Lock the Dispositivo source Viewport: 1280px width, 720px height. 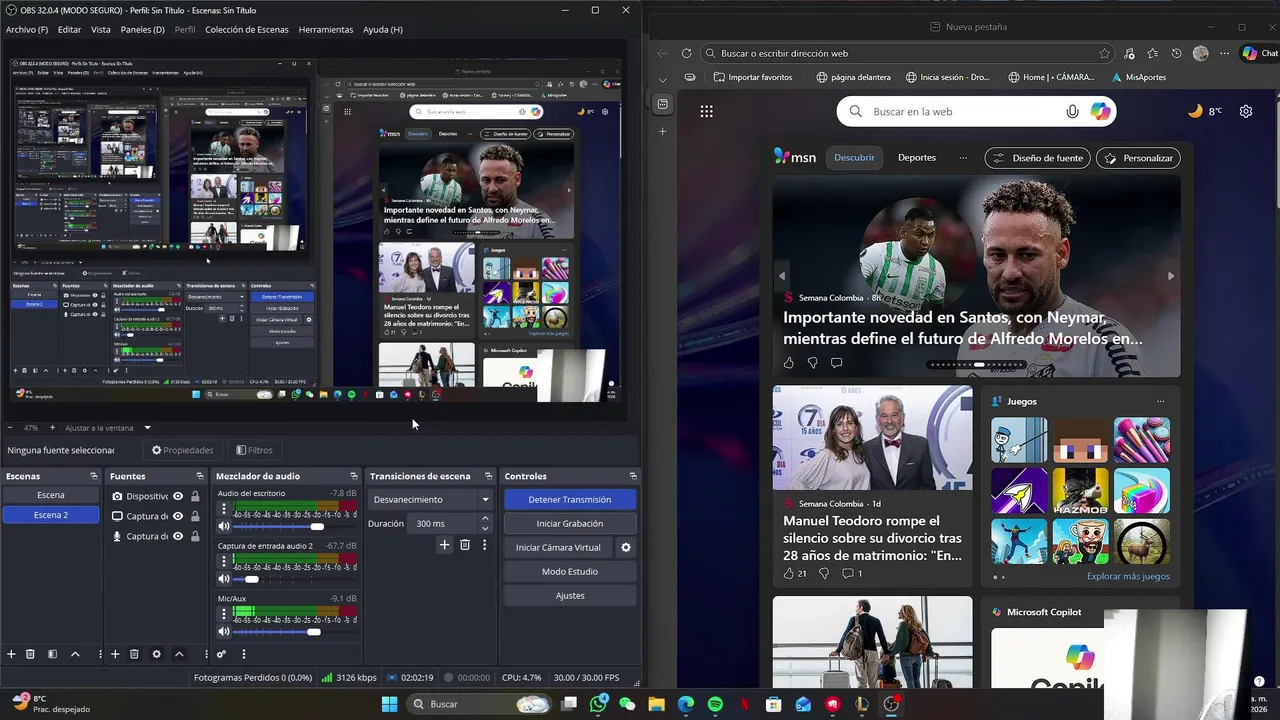[195, 496]
